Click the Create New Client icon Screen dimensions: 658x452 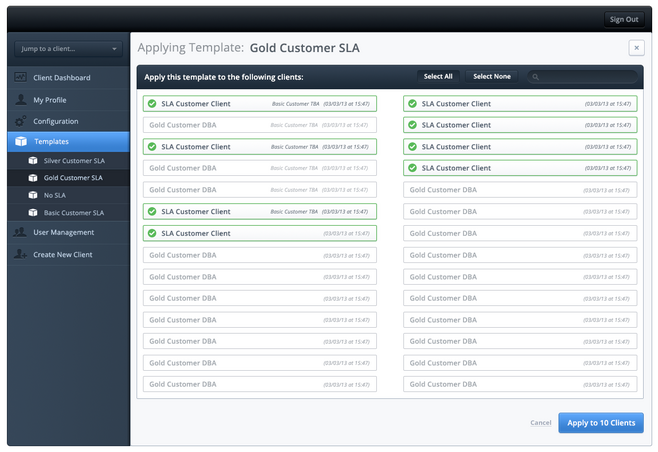tap(20, 255)
